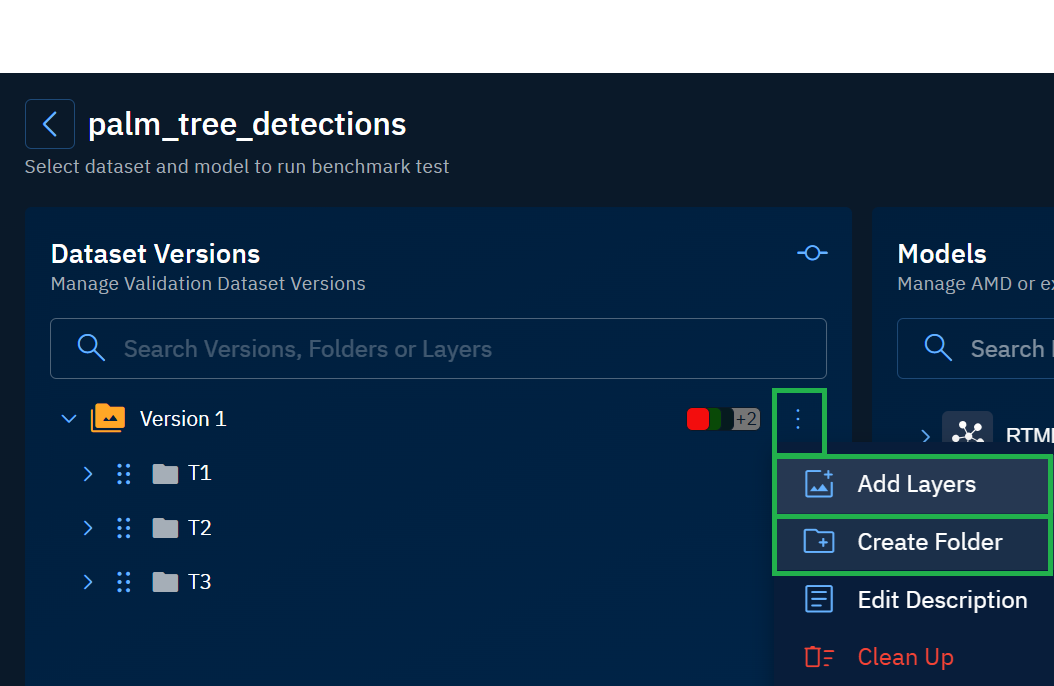
Task: Select the red Clean Up option
Action: coord(904,657)
